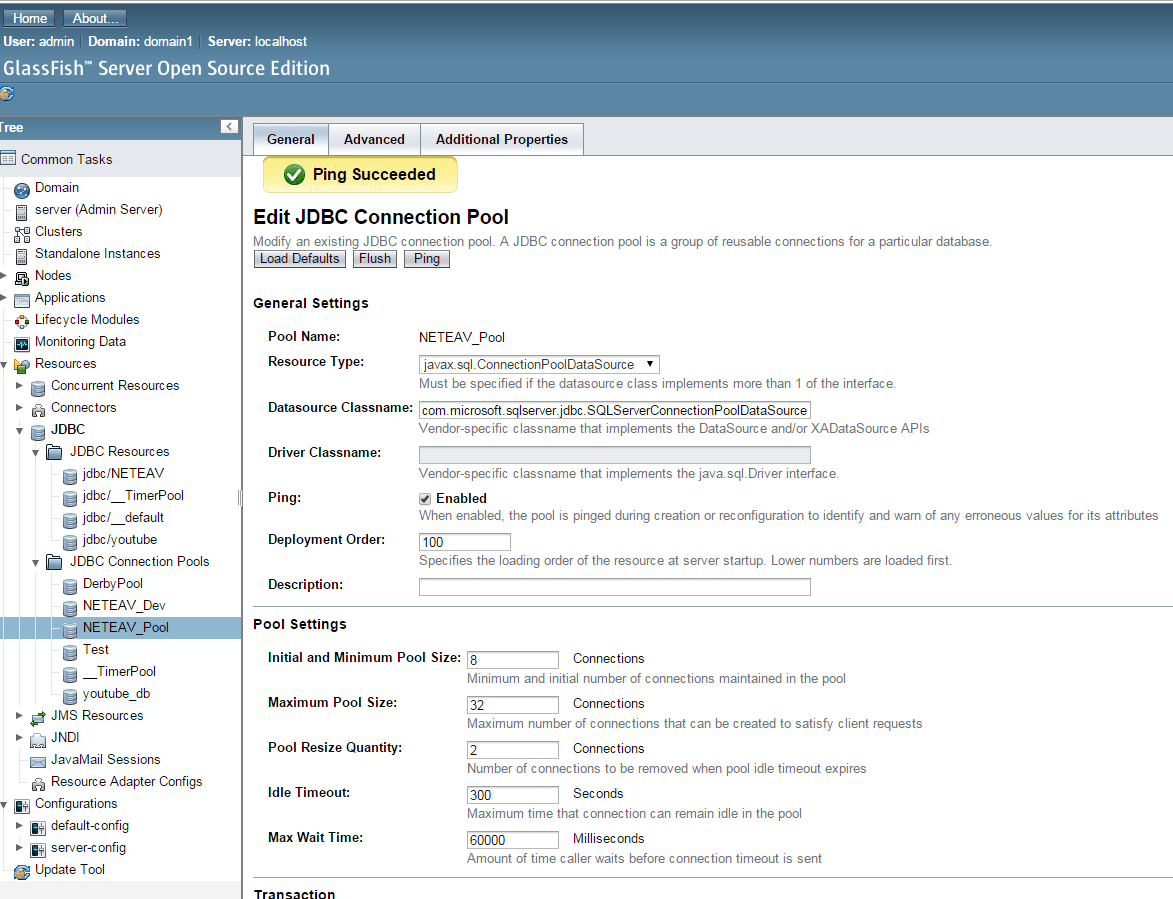Click the Deployment Order field
The width and height of the screenshot is (1173, 899).
[x=465, y=541]
